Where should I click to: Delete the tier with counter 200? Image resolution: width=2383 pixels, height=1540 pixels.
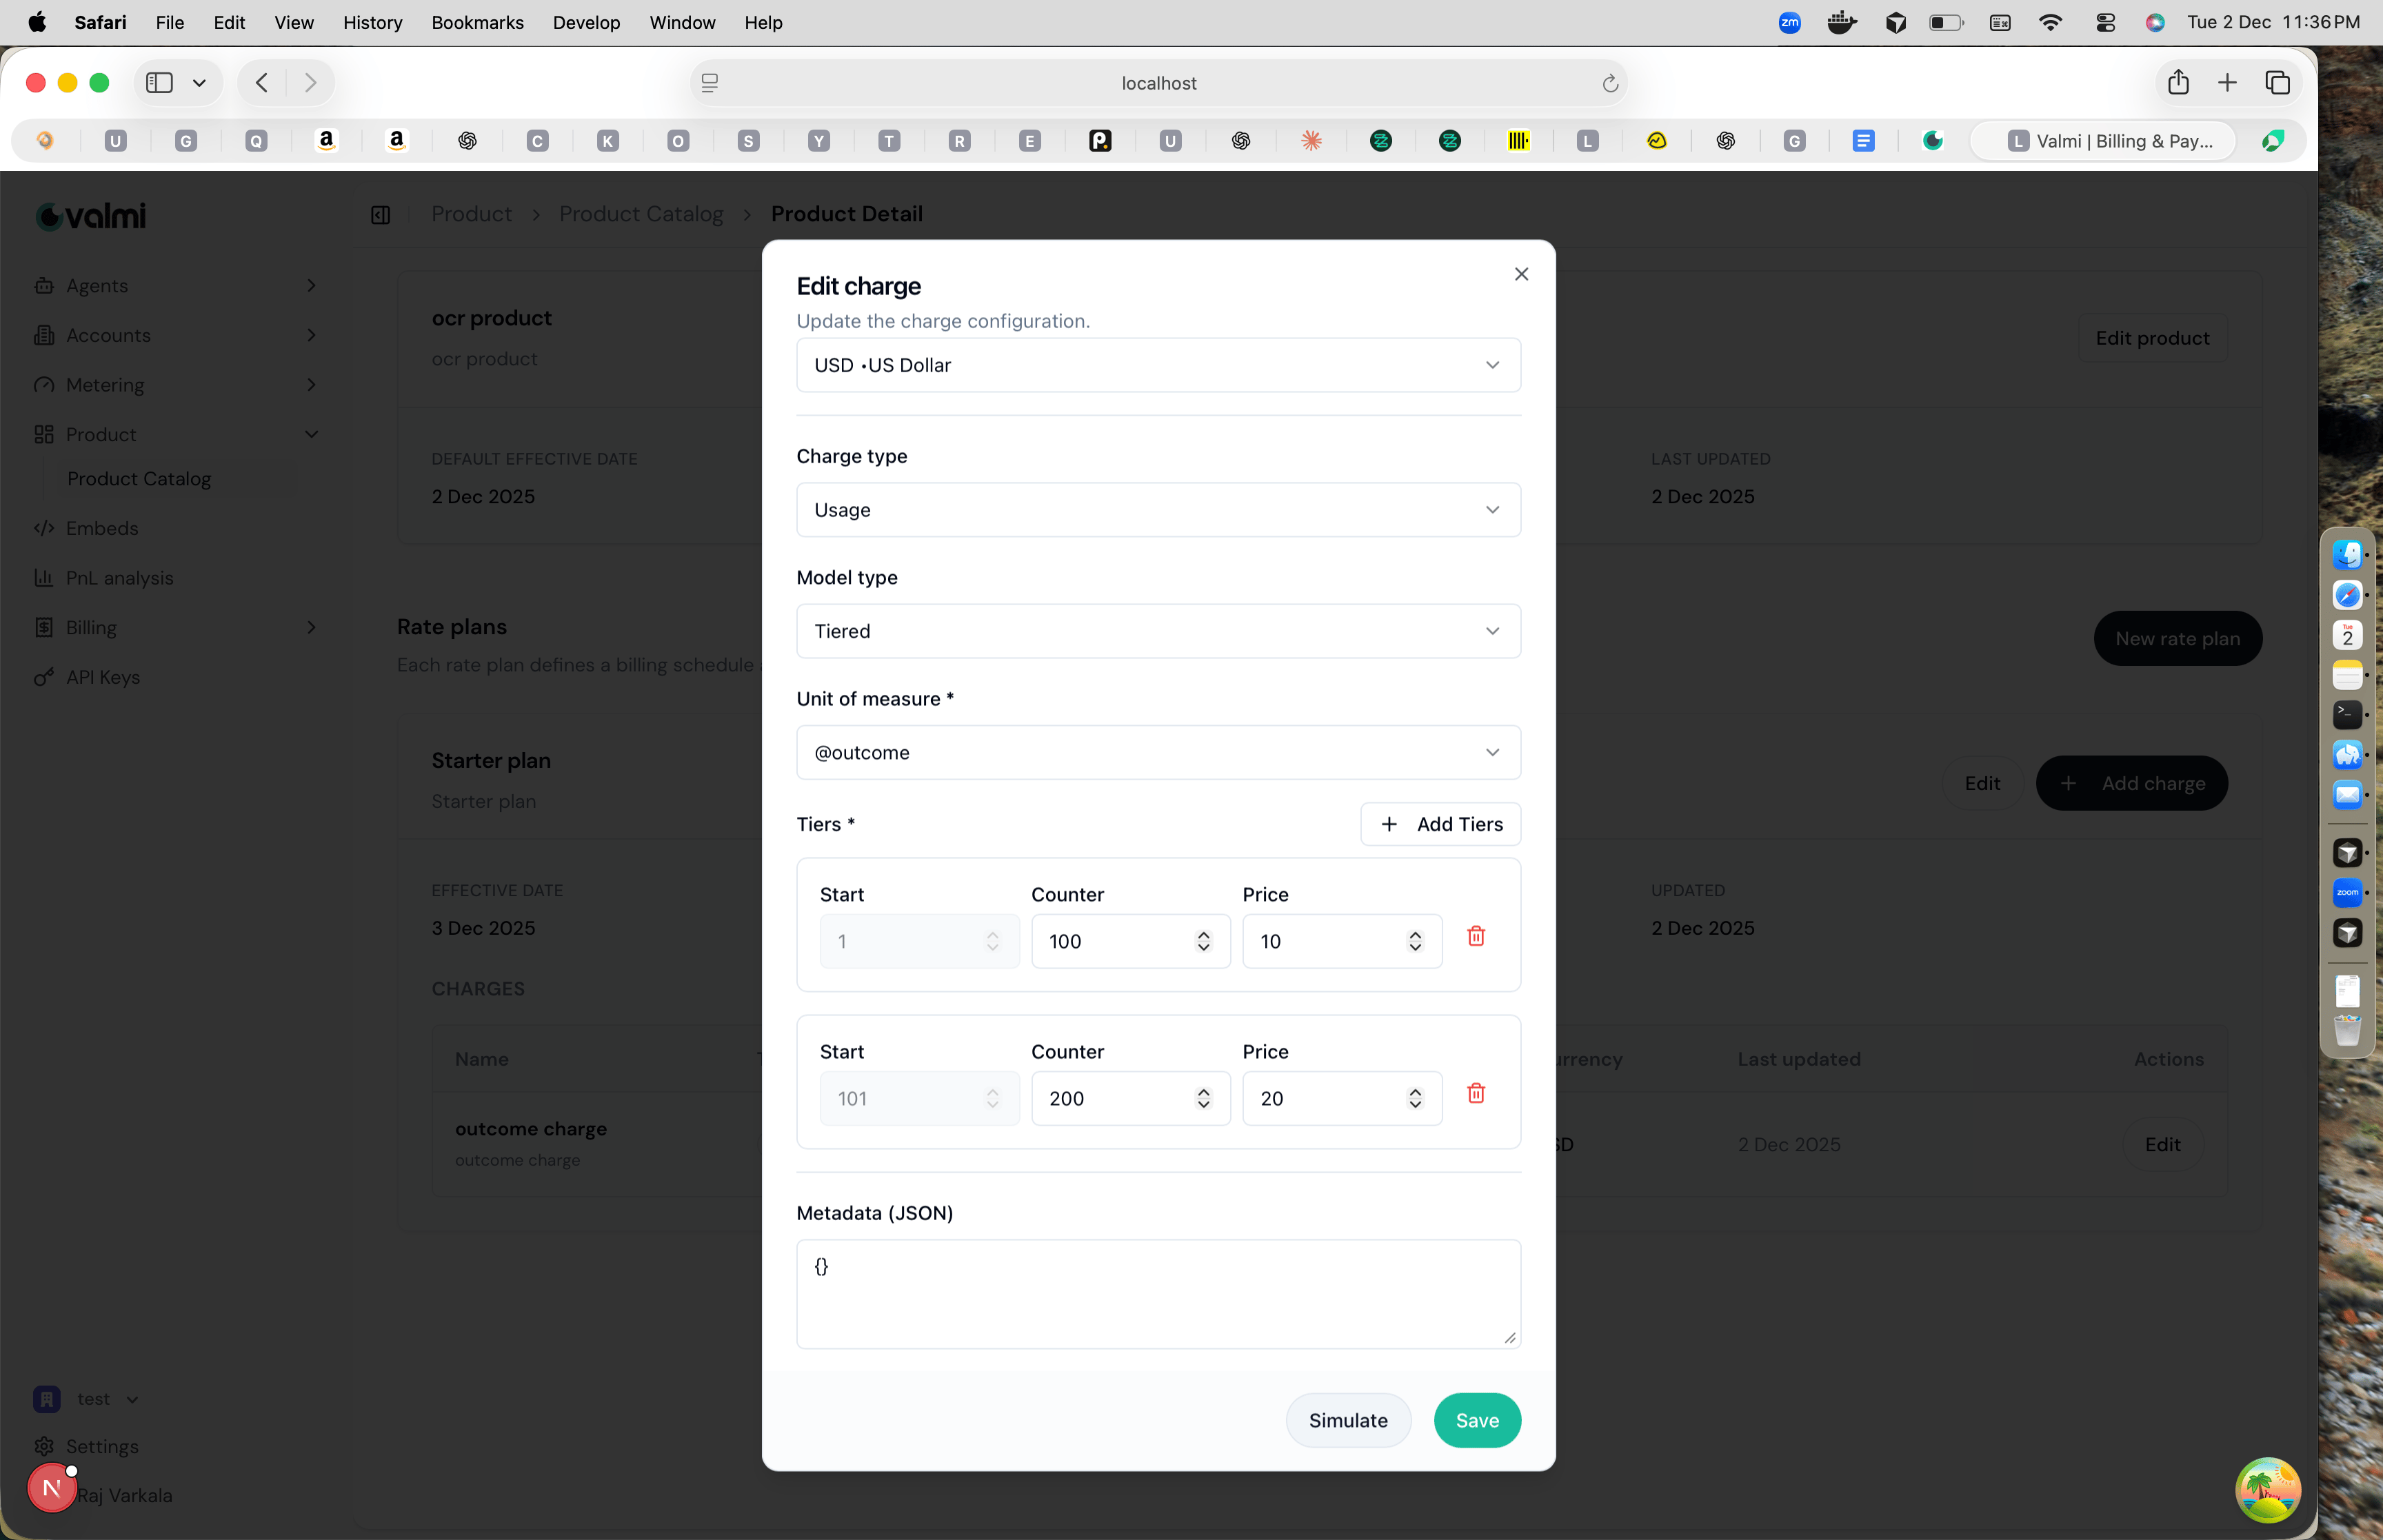(1475, 1093)
